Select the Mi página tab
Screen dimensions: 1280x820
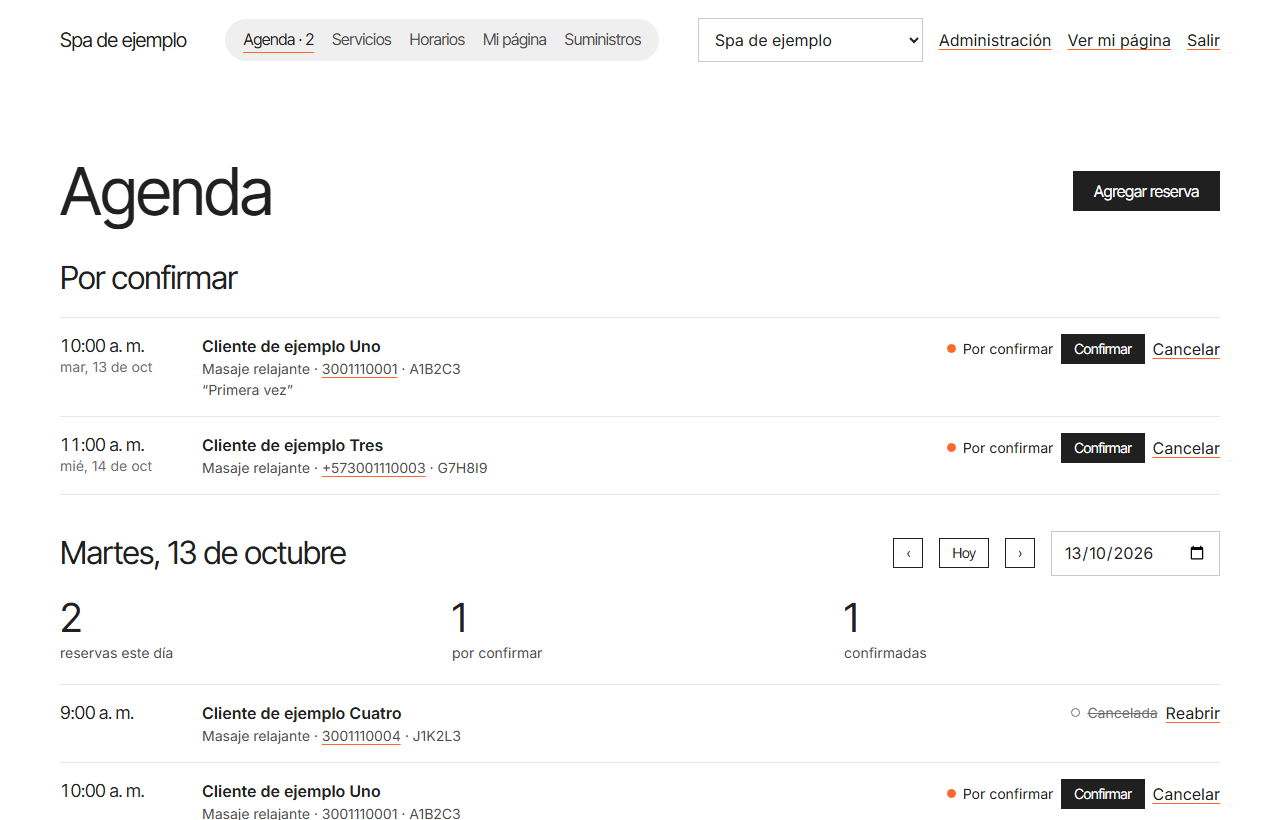point(515,40)
